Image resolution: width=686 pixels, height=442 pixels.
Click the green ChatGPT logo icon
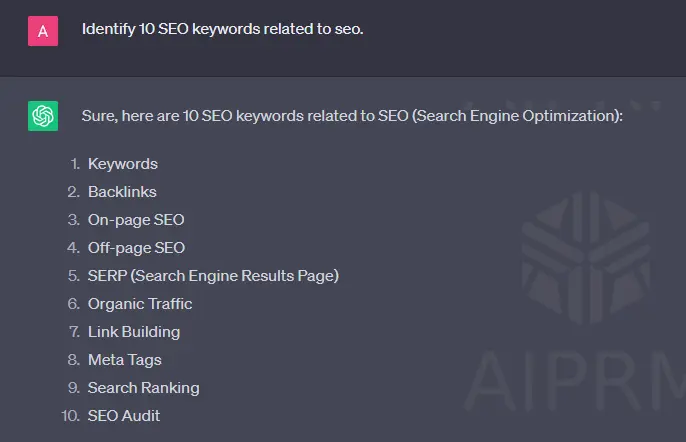43,116
